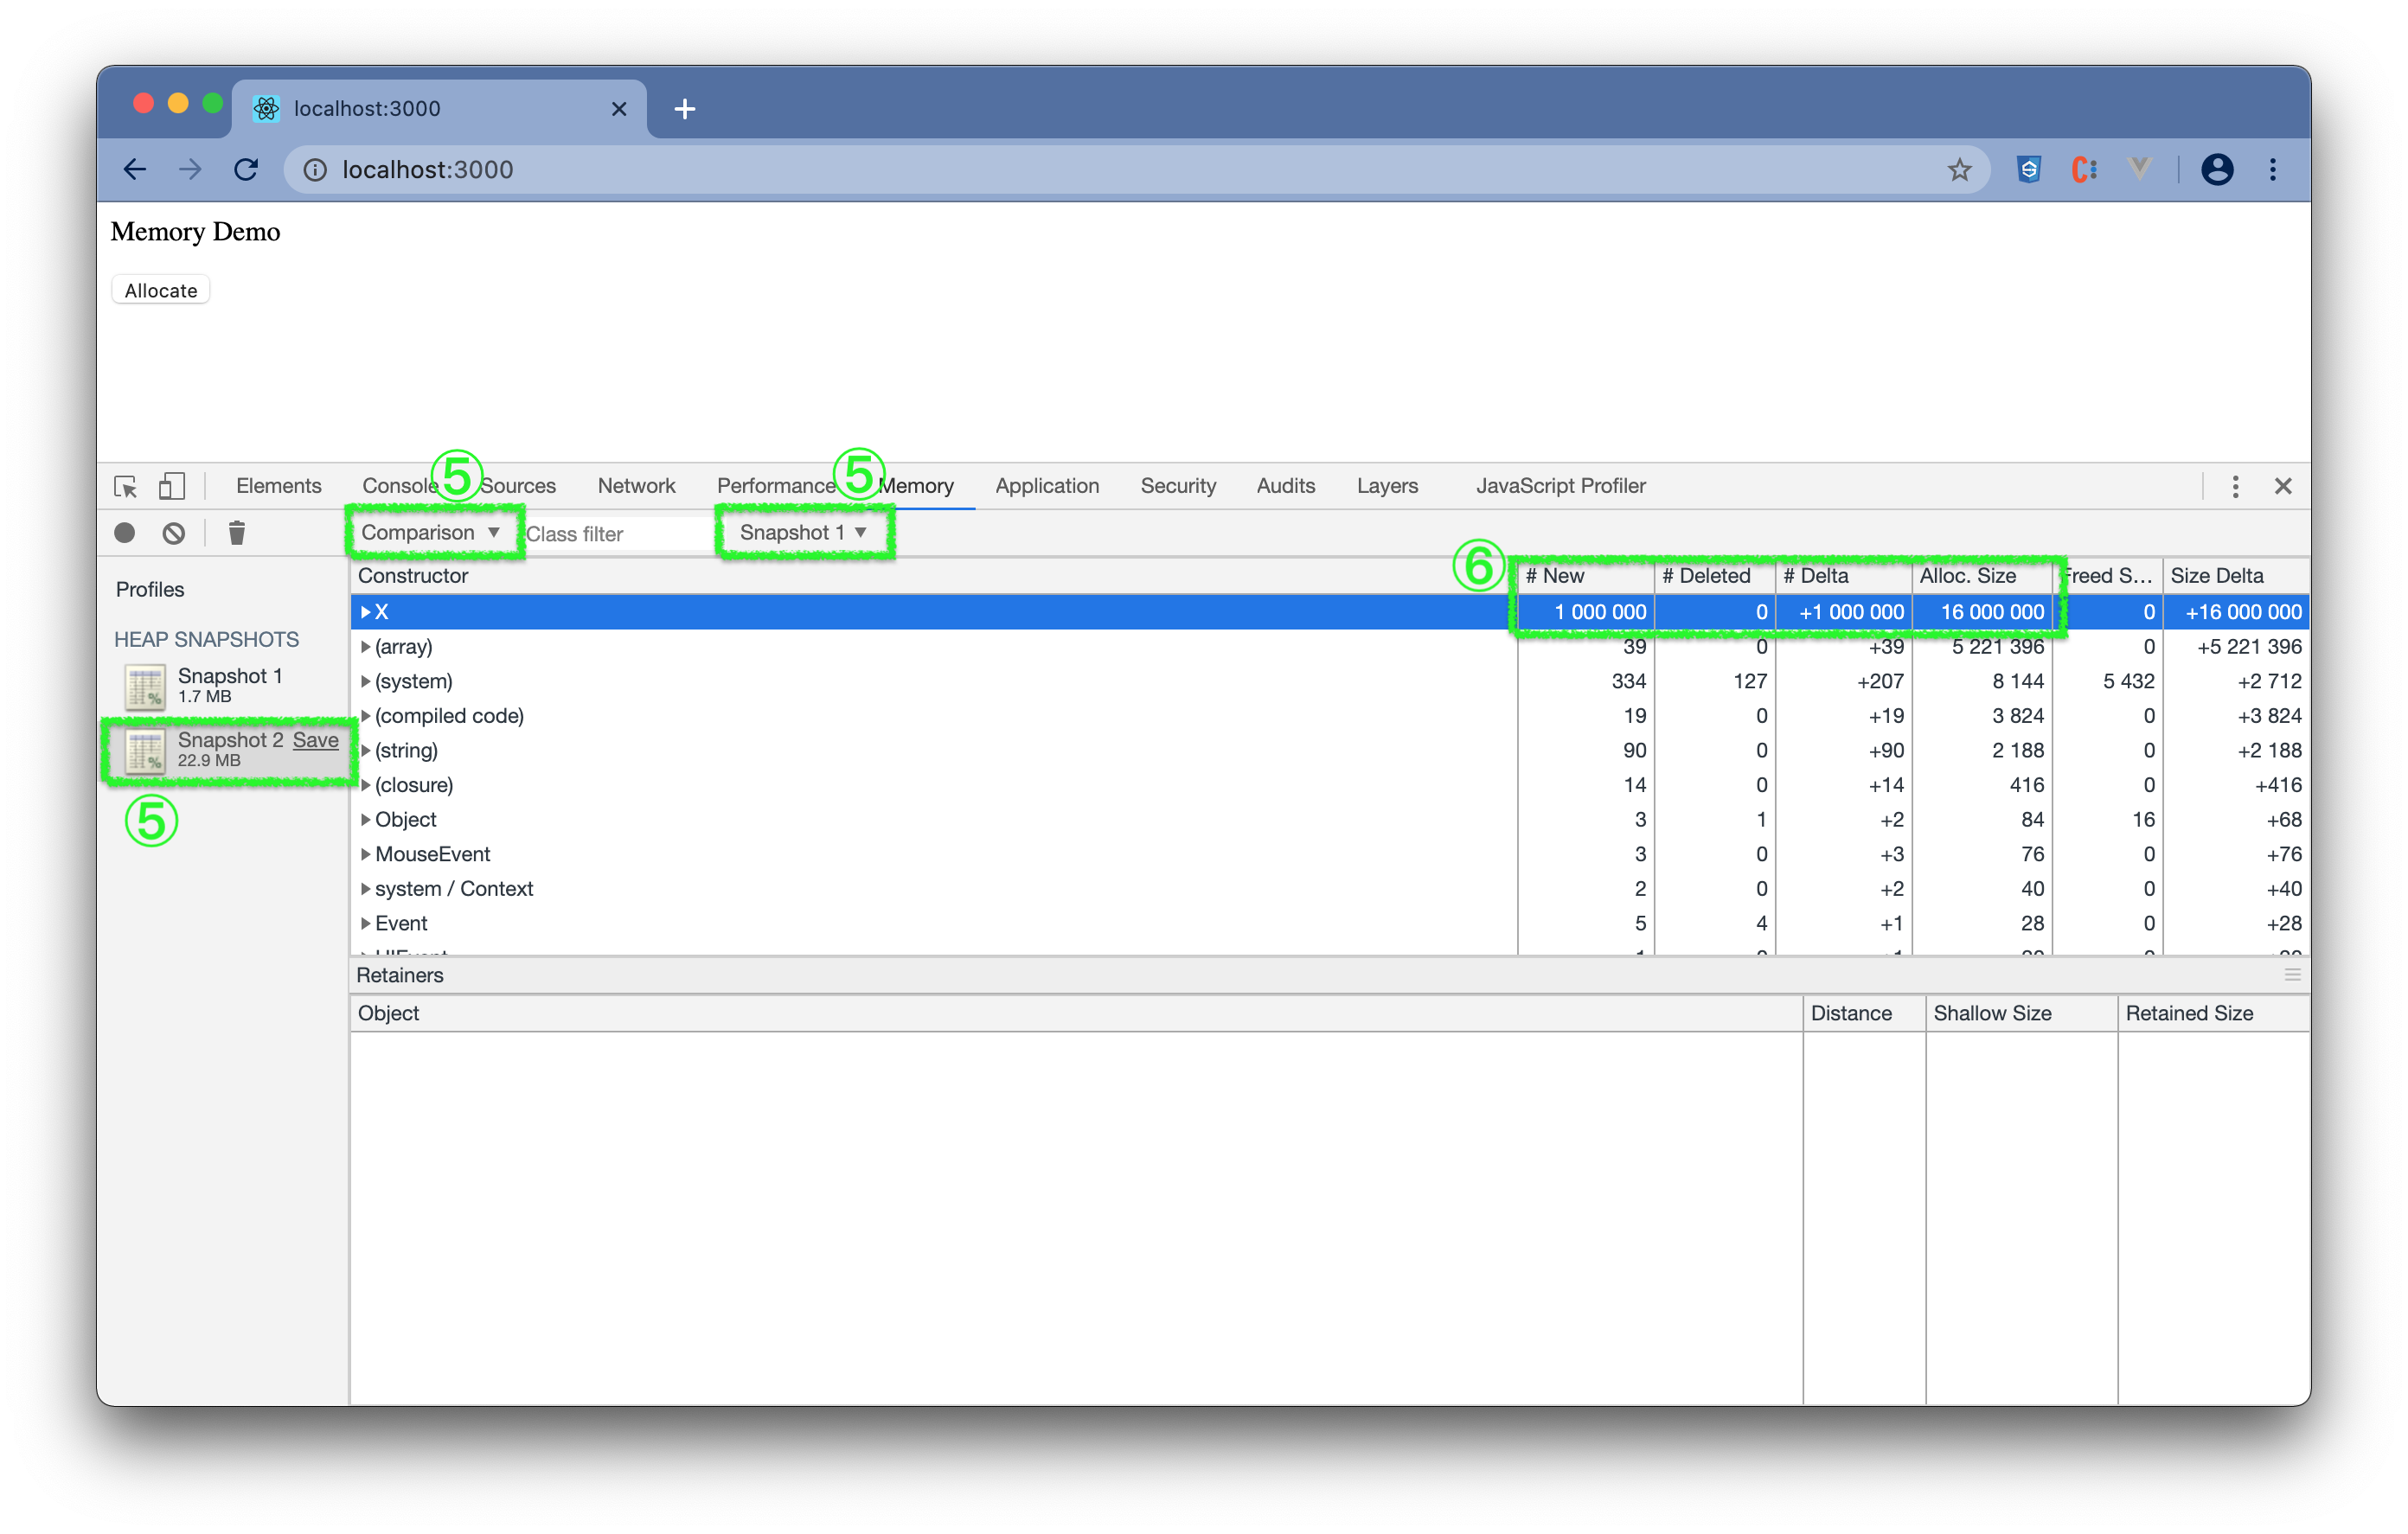Open the Comparison view dropdown
Screen dimensions: 2408x1534
[430, 533]
